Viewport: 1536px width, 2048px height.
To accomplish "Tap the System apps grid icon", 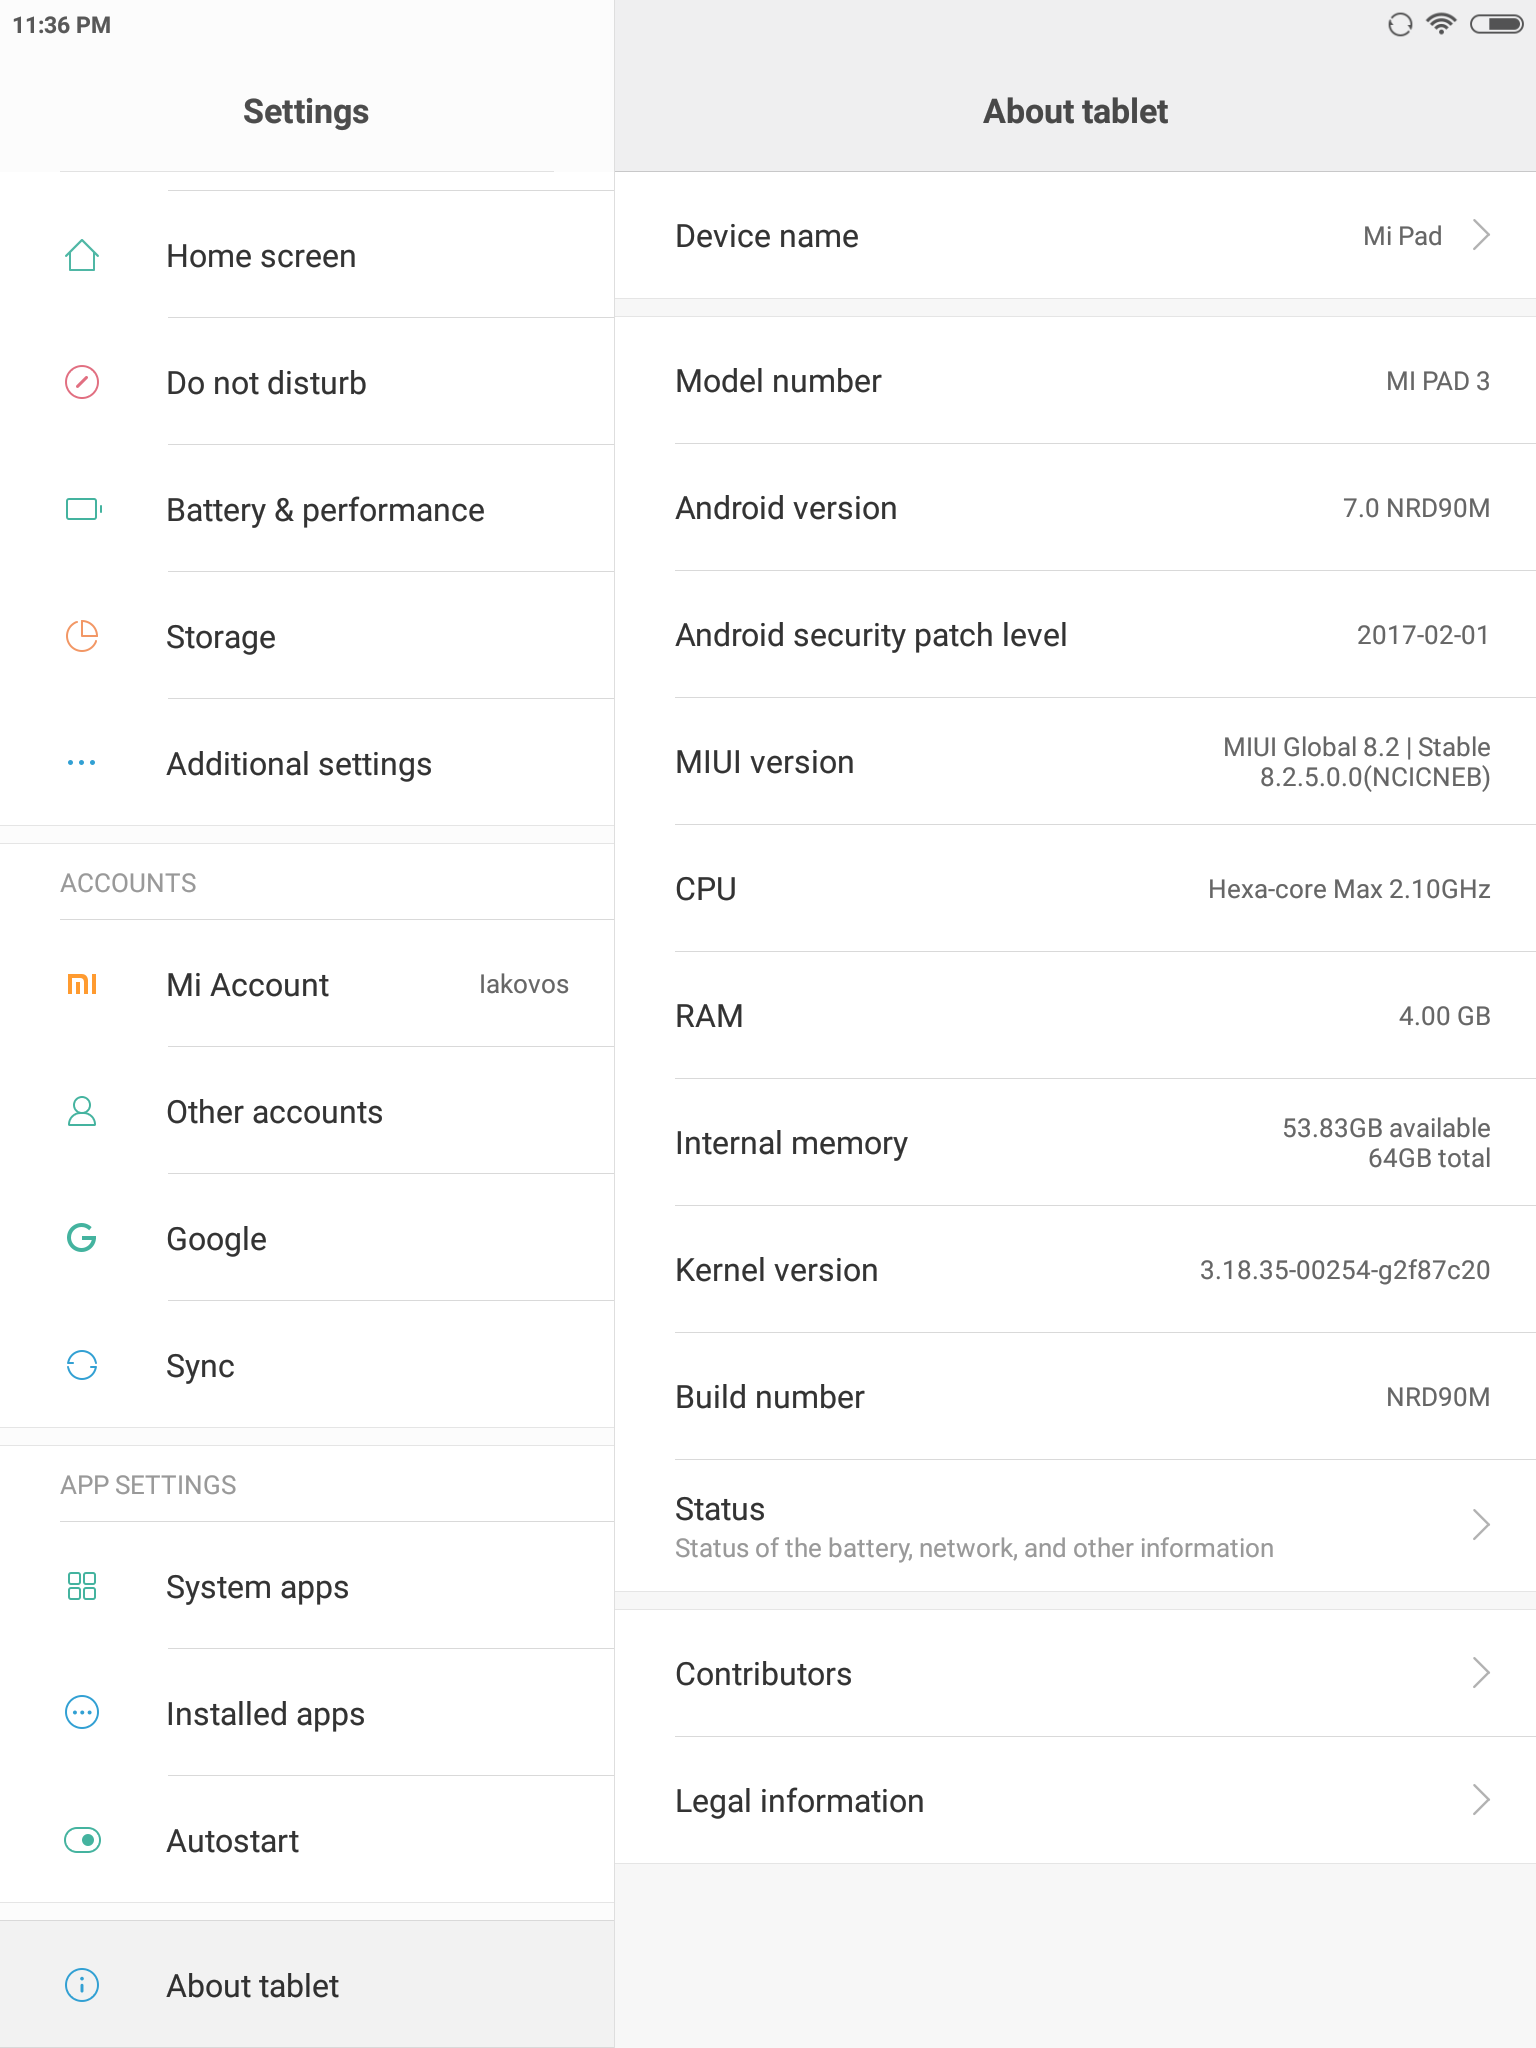I will click(x=82, y=1587).
